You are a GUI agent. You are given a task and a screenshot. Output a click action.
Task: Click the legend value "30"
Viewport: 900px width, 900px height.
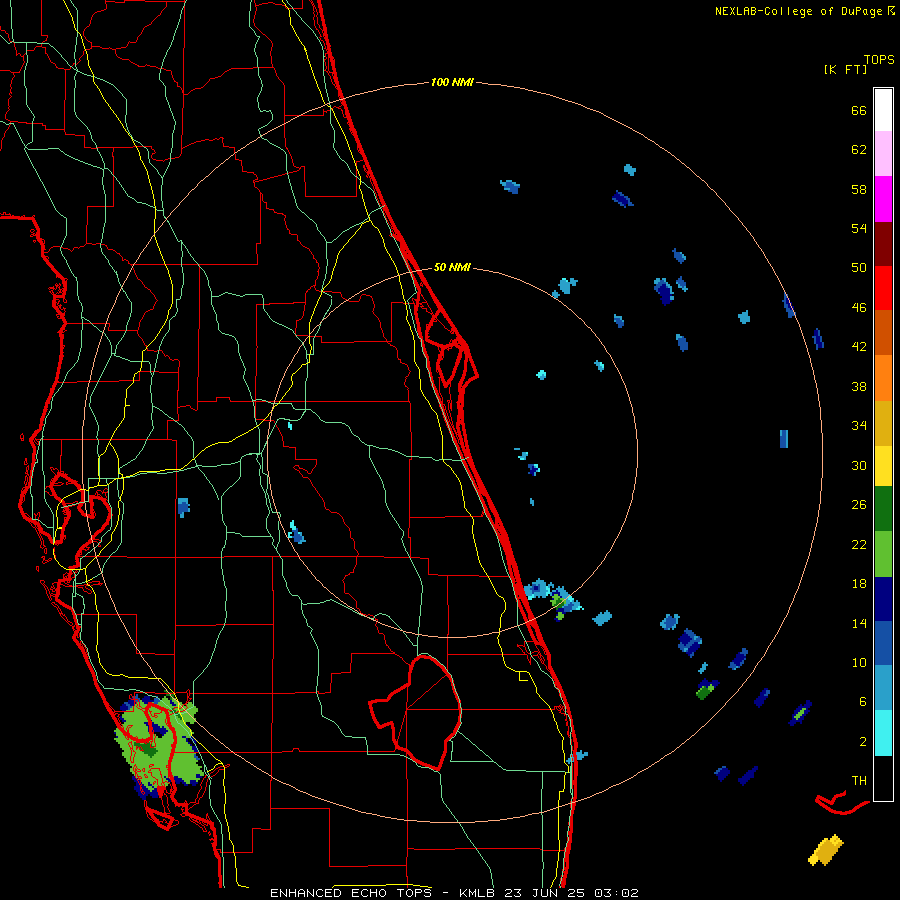(x=859, y=465)
